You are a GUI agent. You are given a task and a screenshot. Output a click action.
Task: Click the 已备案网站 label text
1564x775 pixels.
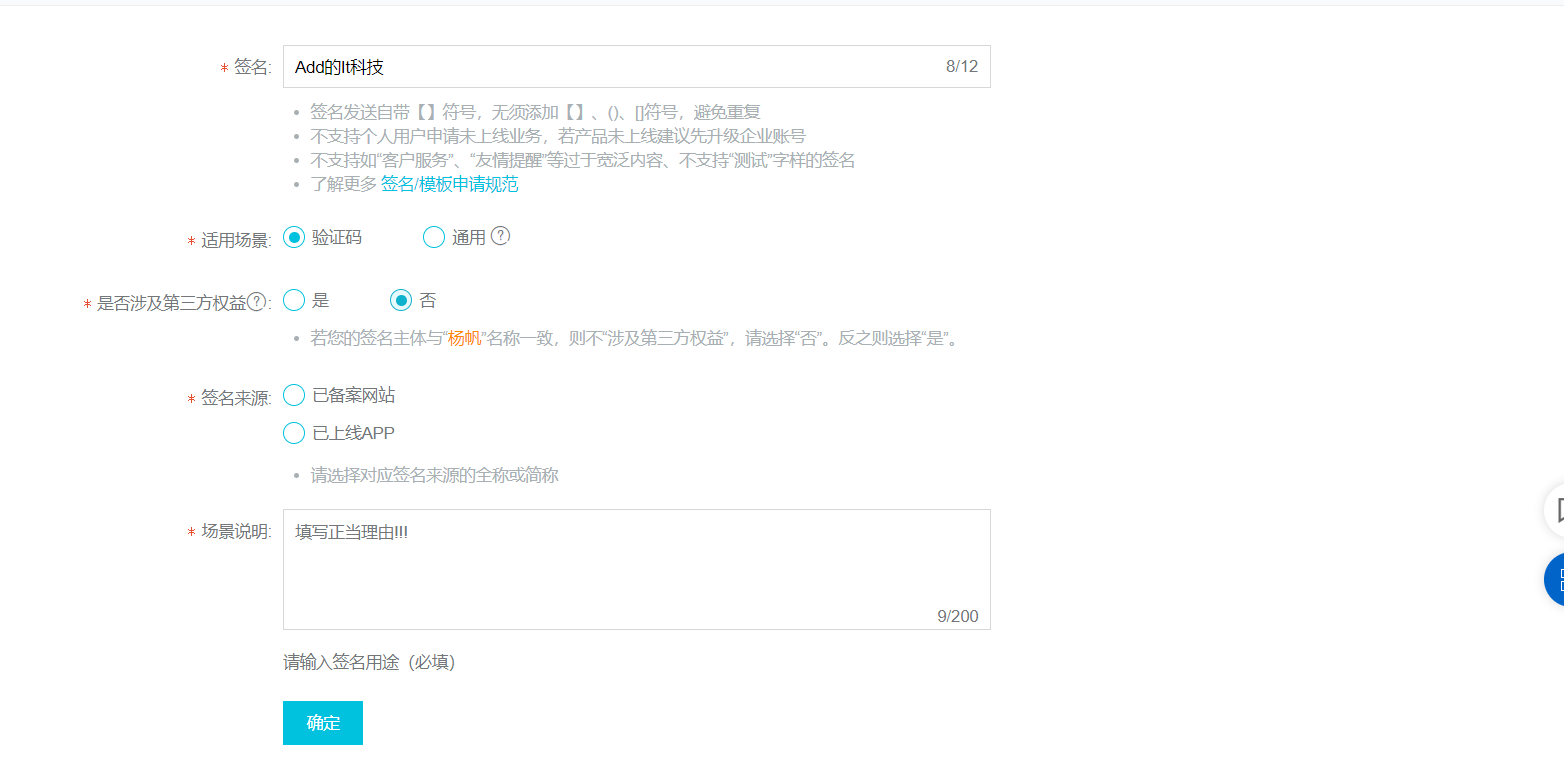(x=354, y=395)
